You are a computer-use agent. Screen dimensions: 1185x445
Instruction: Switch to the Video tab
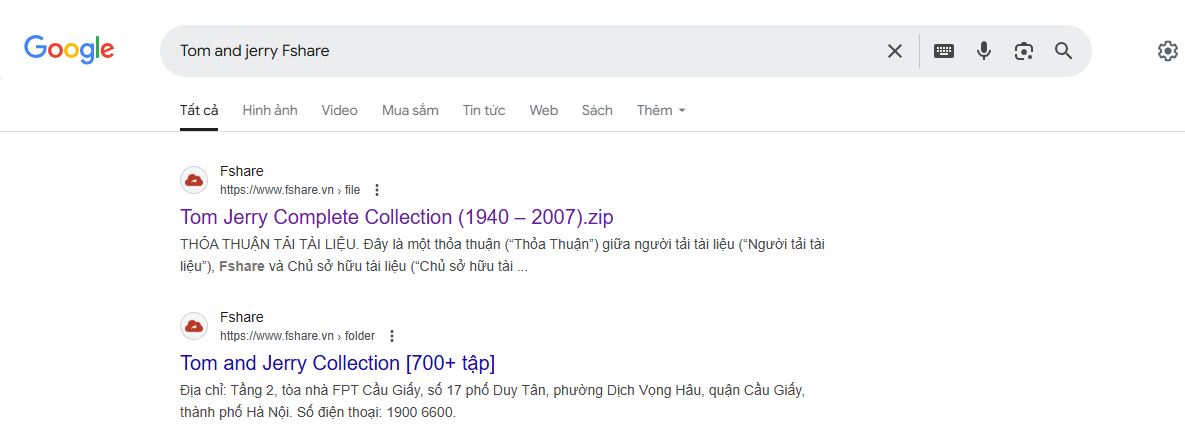point(339,110)
